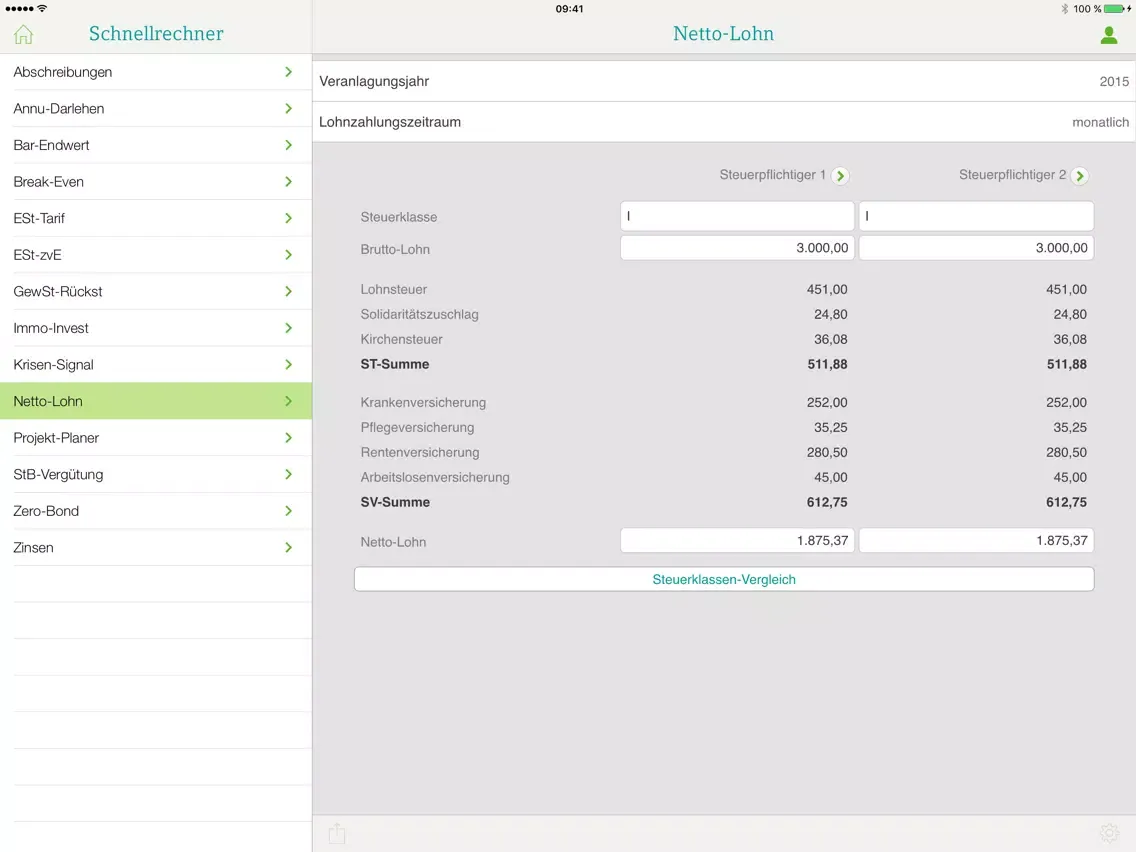
Task: Tap the share icon in bottom toolbar
Action: (337, 833)
